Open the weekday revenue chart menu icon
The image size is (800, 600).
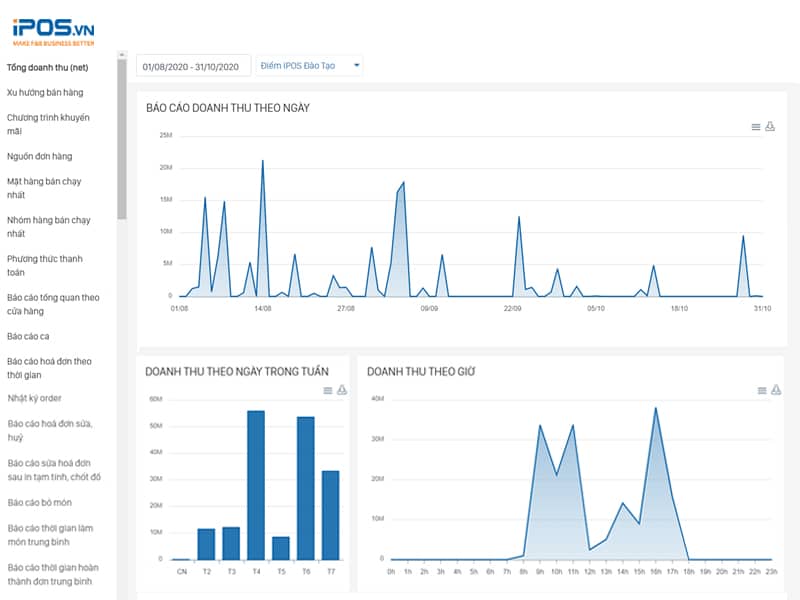(x=328, y=390)
